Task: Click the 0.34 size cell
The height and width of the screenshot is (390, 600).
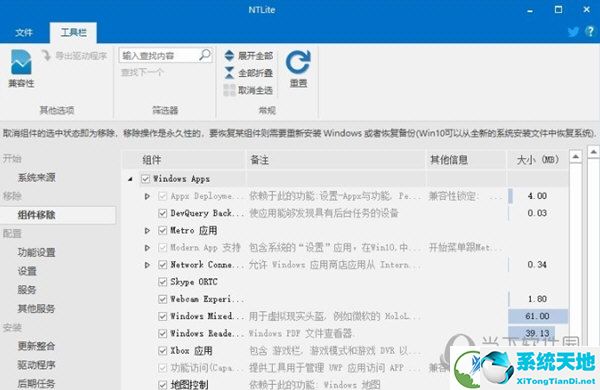Action: pos(538,265)
